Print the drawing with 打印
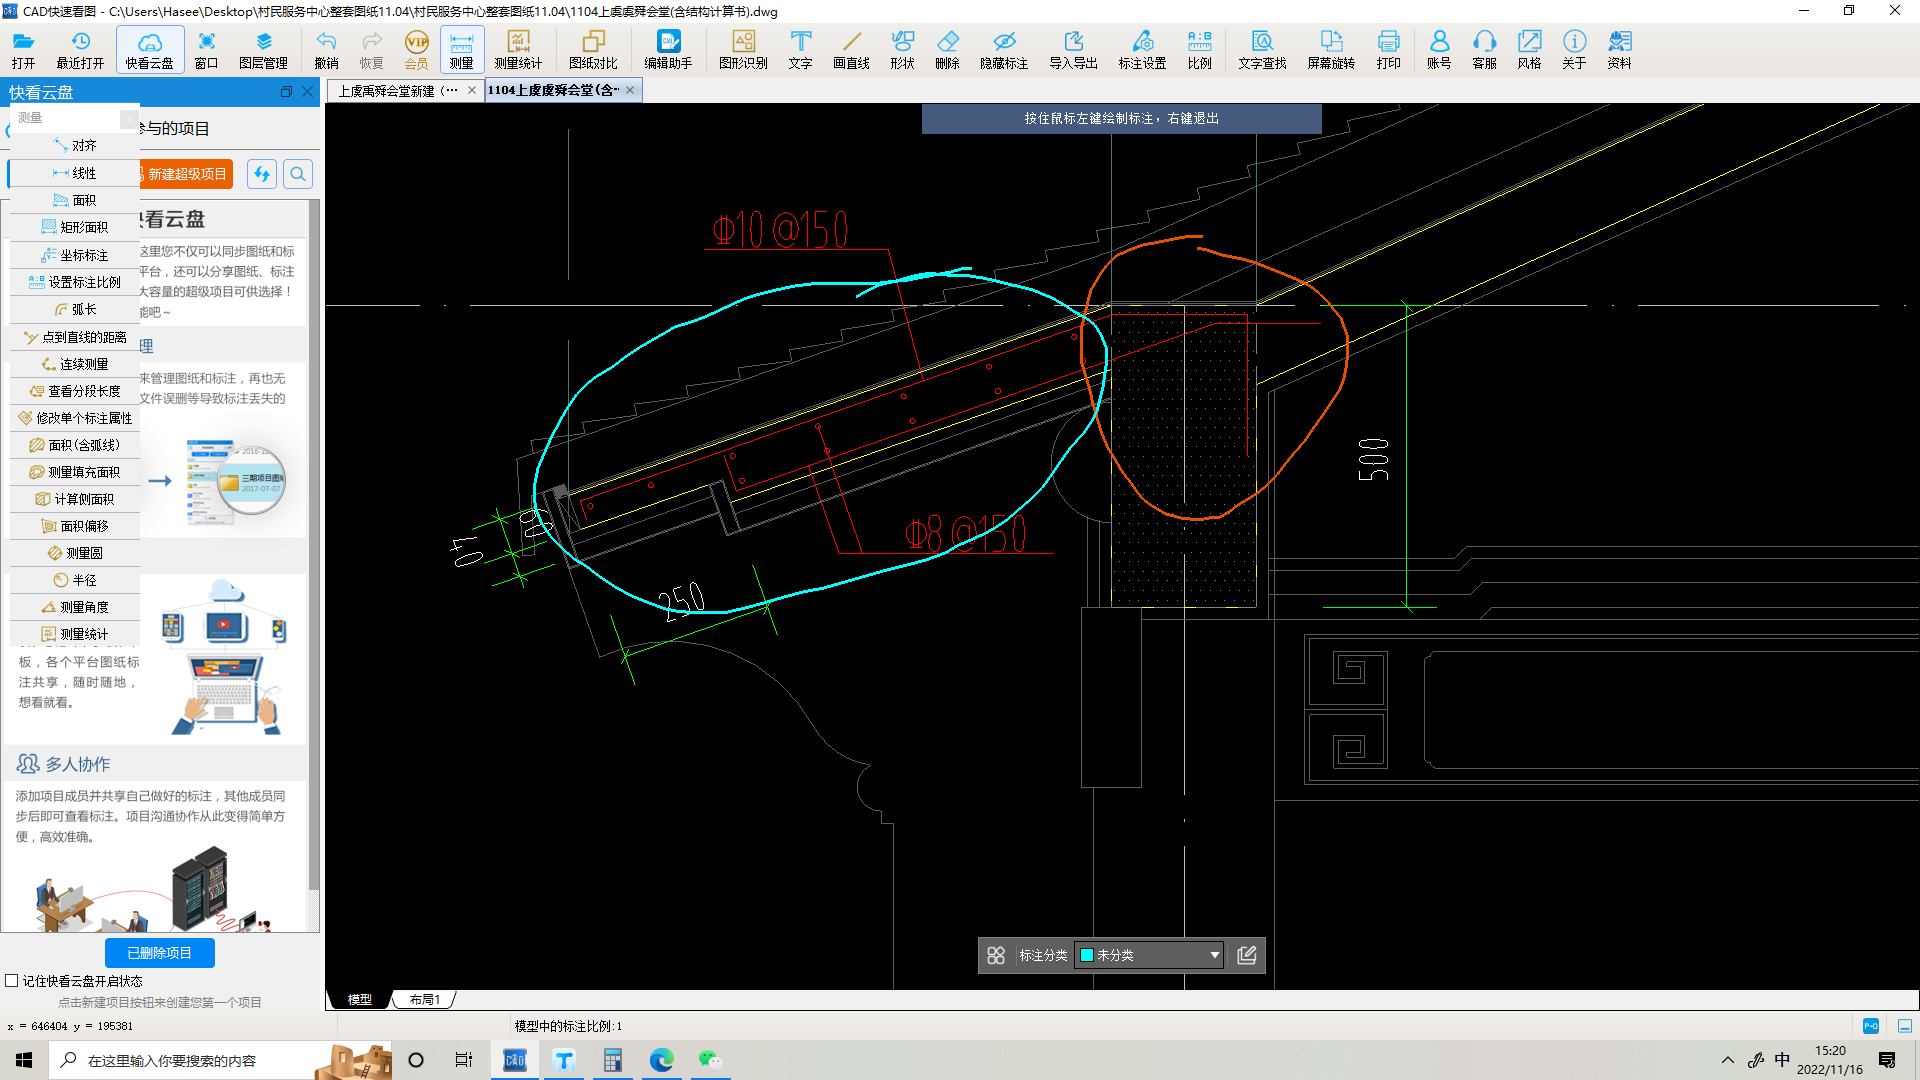 pos(1388,49)
